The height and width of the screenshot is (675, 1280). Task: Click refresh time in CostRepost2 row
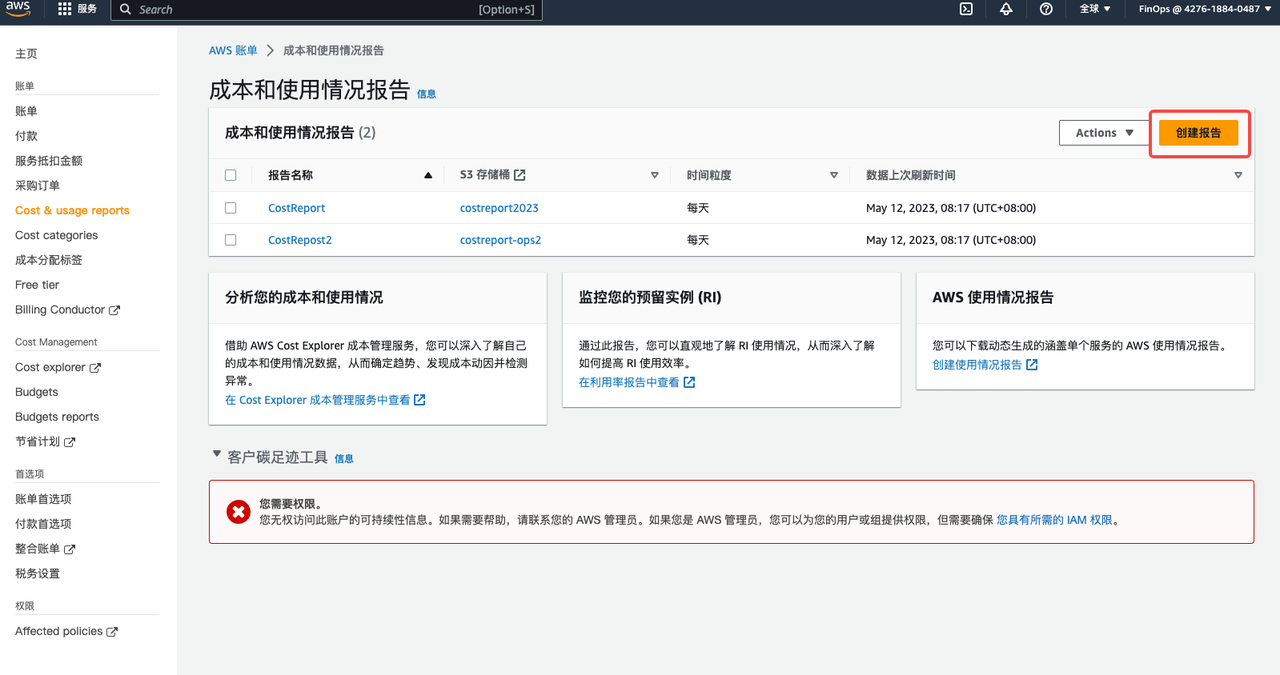click(x=951, y=240)
